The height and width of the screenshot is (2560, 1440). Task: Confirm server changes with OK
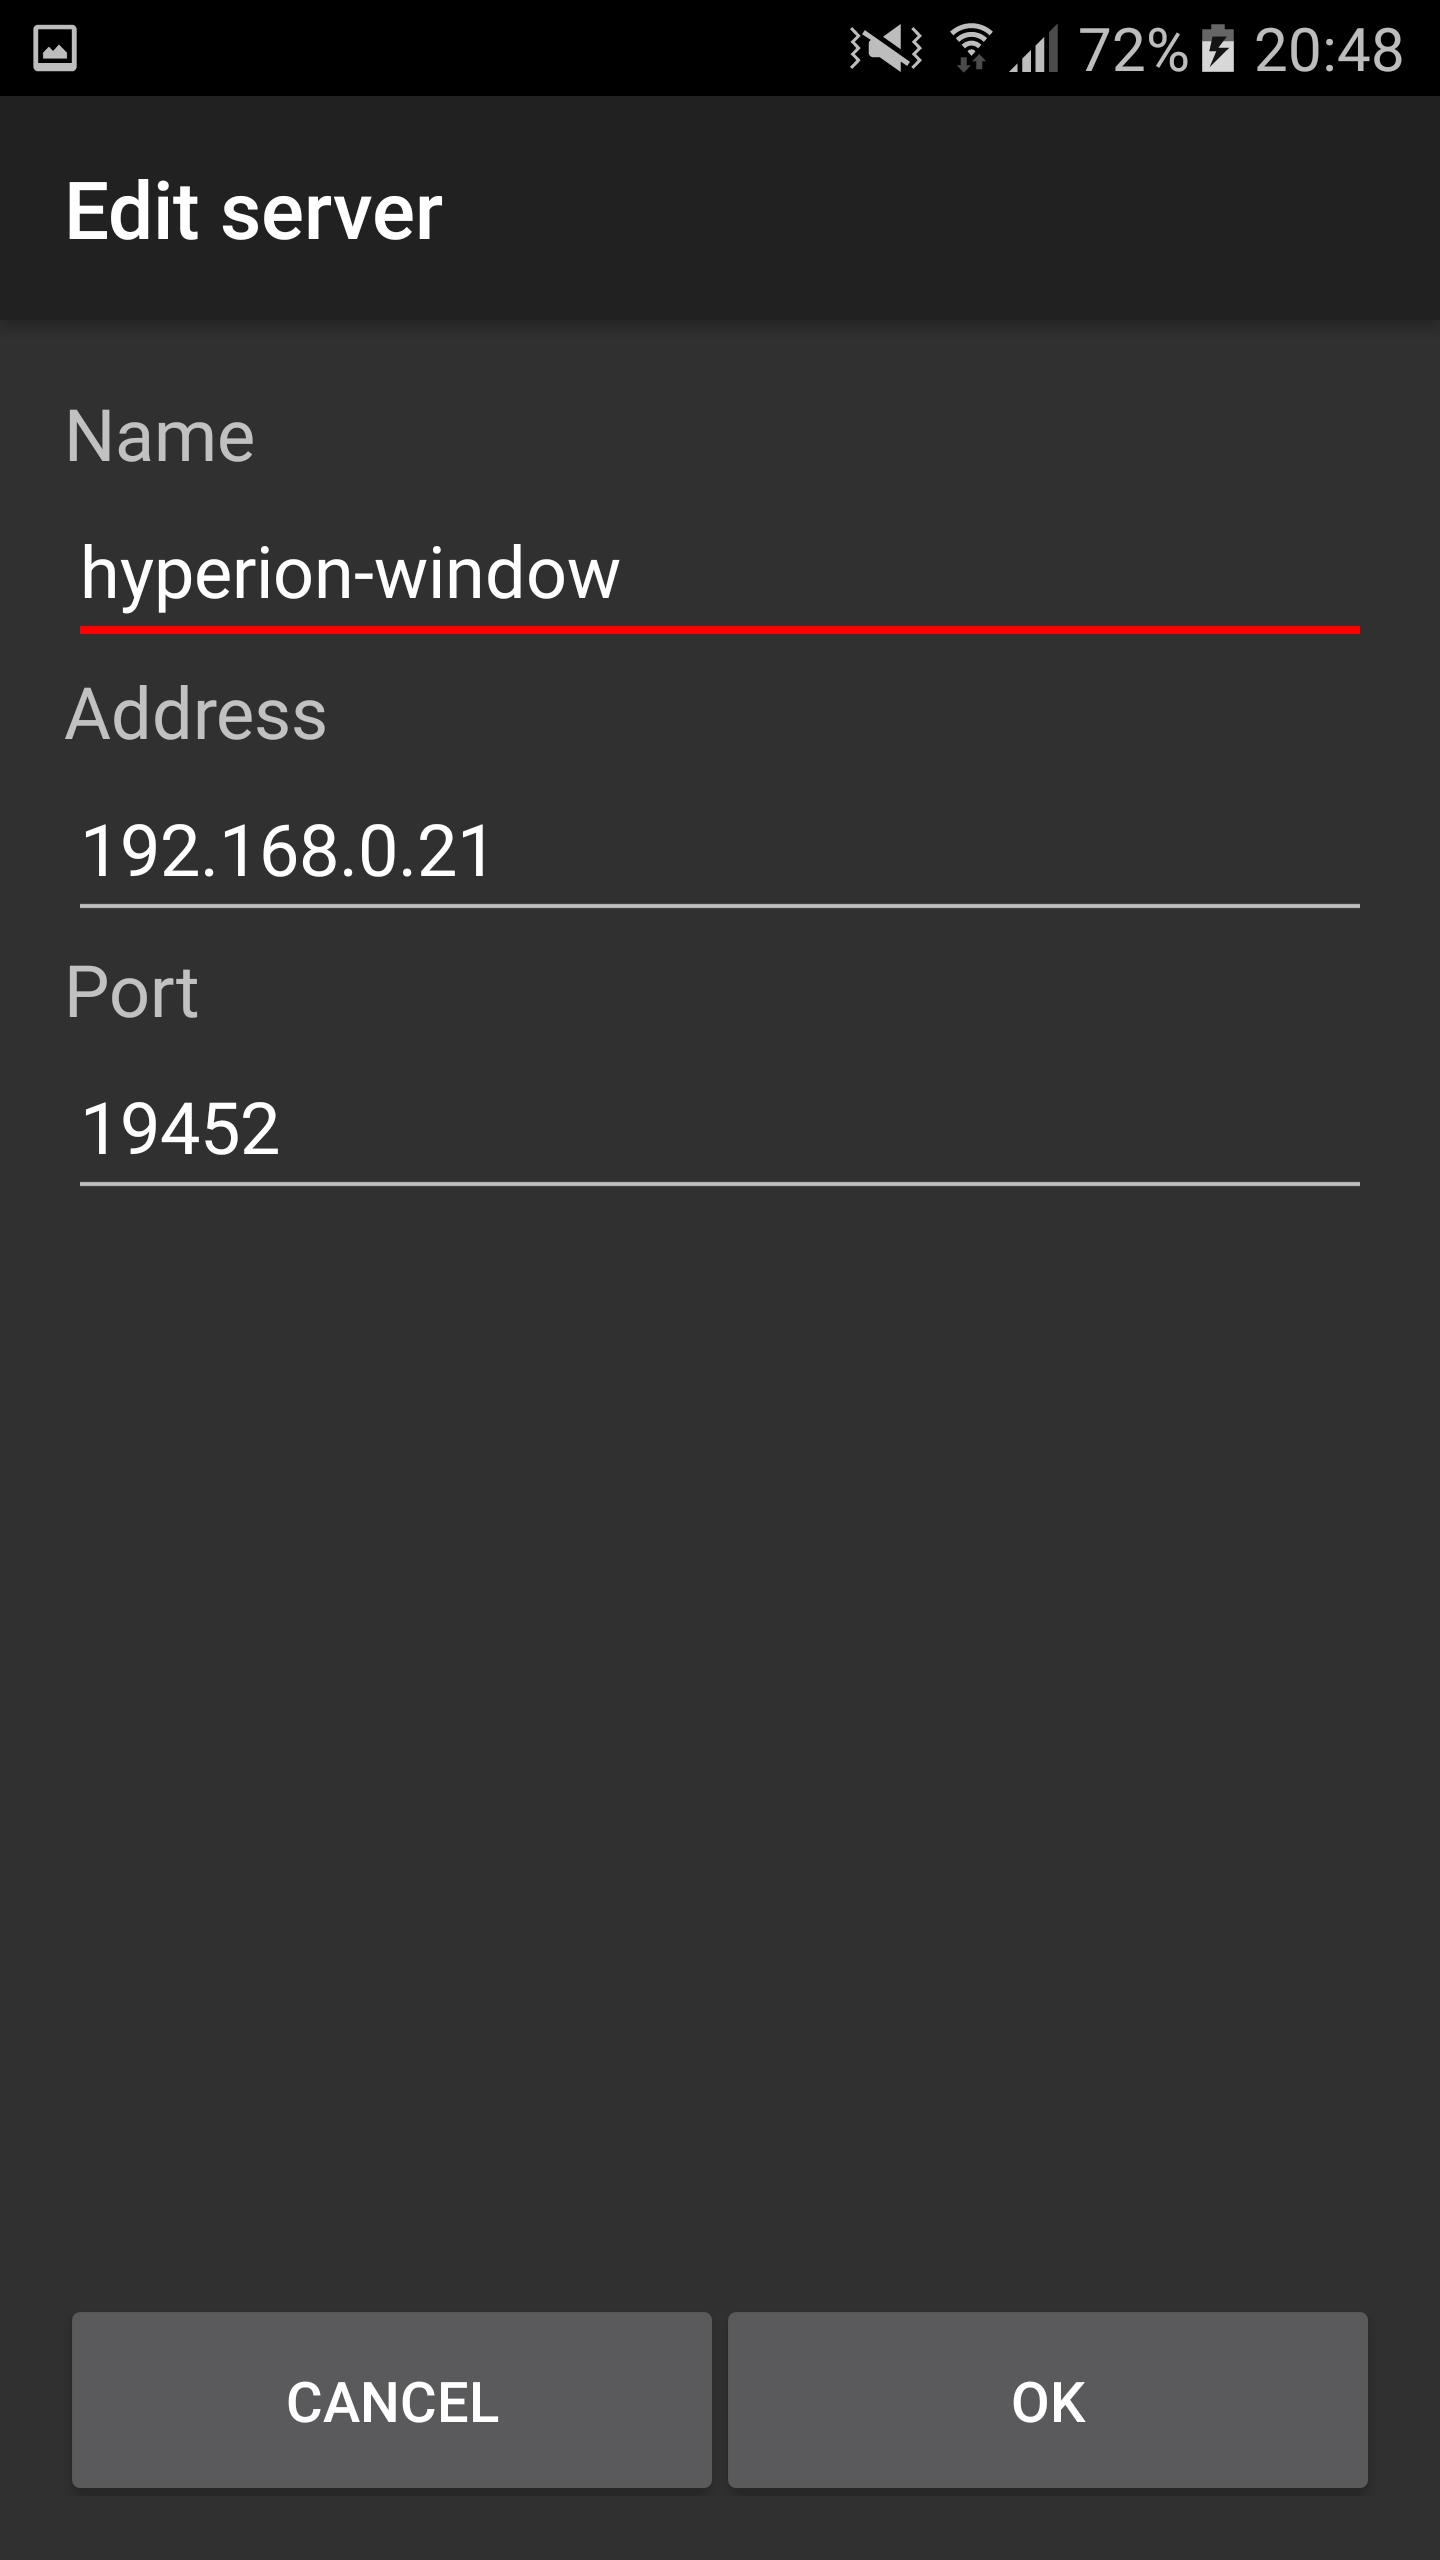1048,2400
